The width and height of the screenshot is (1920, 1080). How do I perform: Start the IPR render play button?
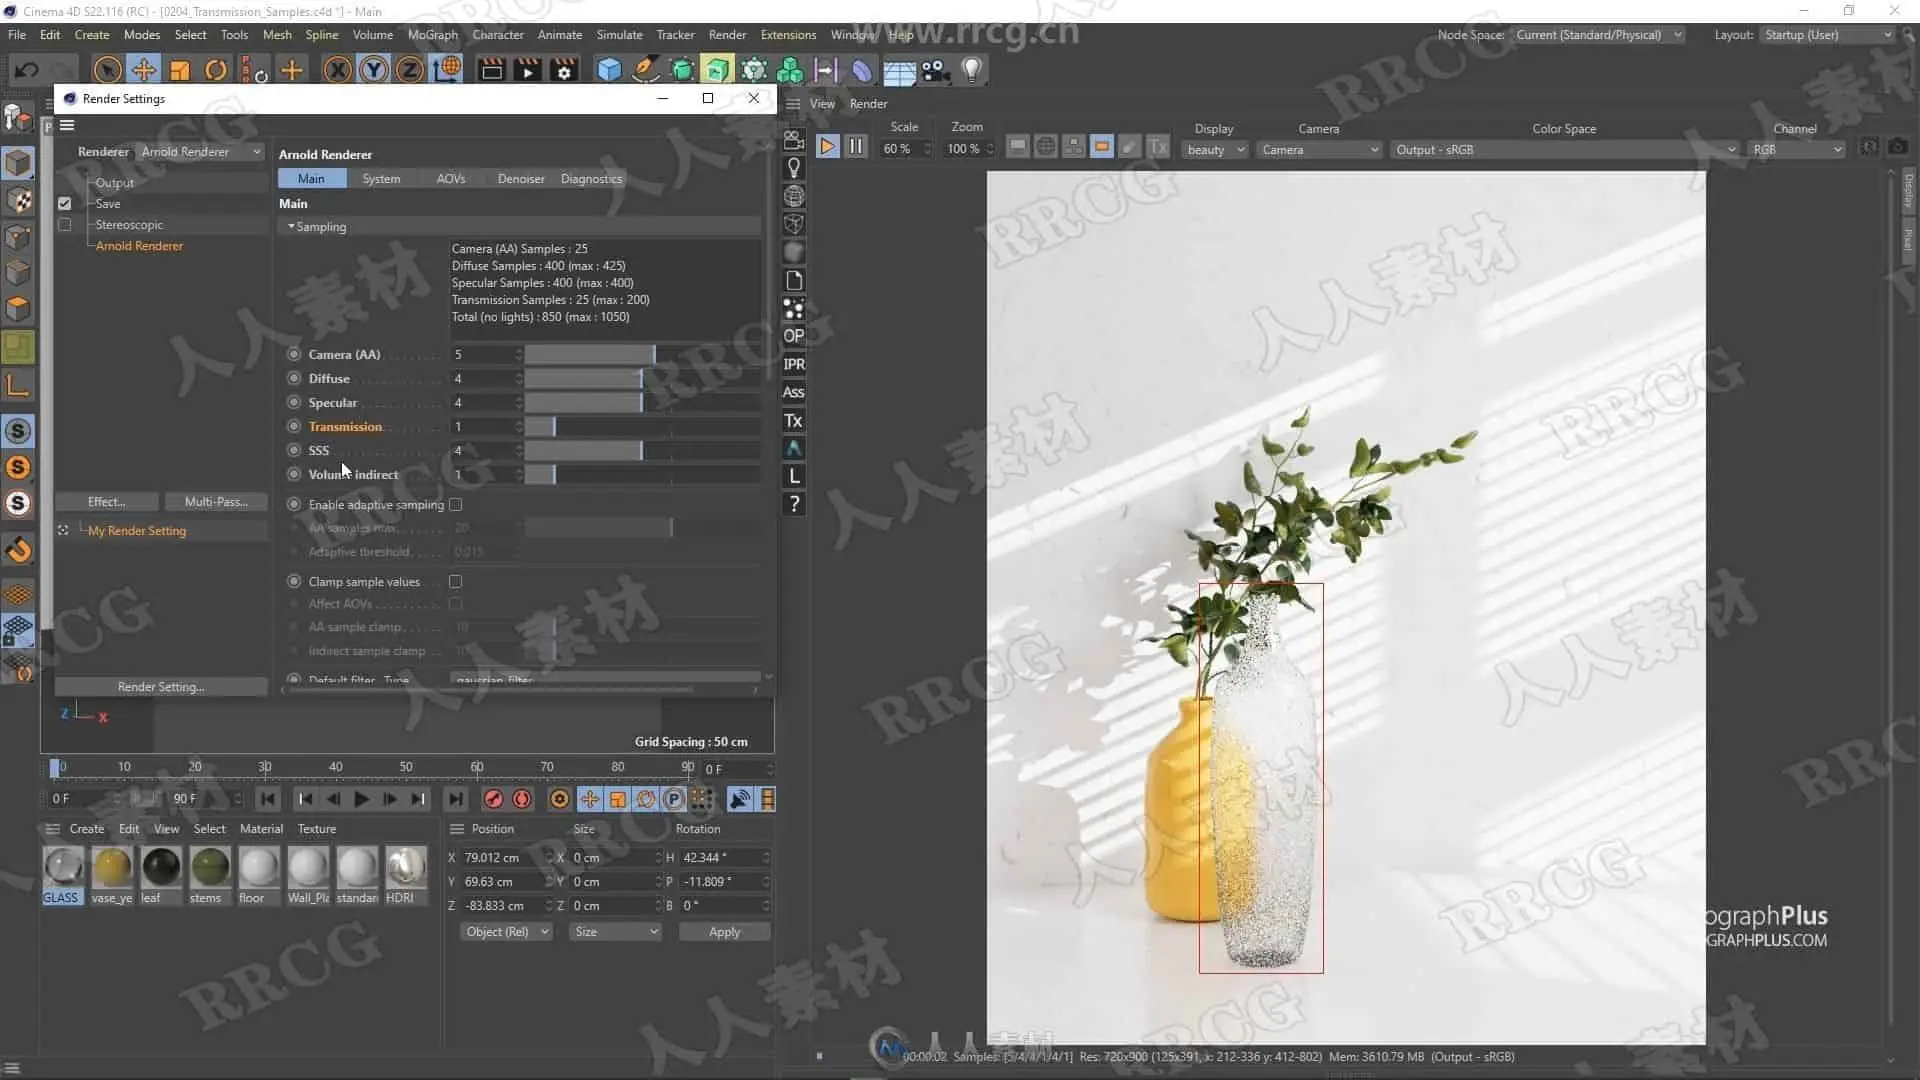[x=827, y=147]
